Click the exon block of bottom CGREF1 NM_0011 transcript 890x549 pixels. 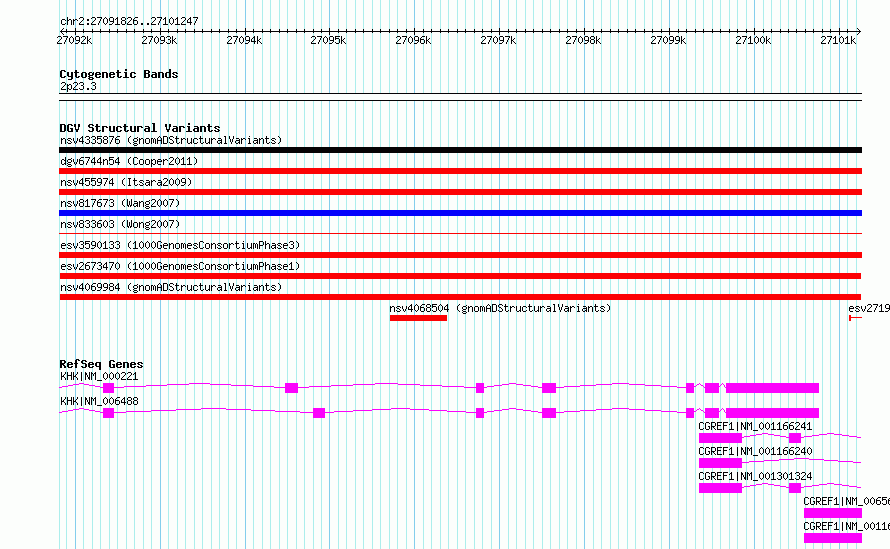pos(833,538)
